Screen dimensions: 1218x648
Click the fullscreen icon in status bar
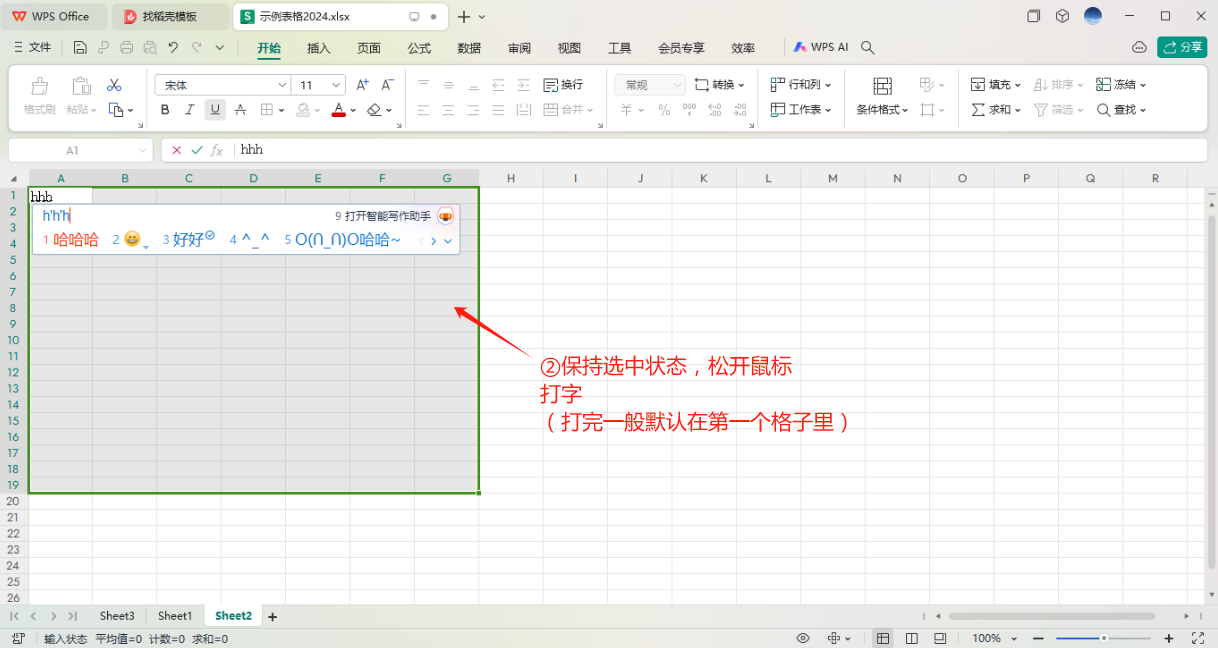[1198, 638]
